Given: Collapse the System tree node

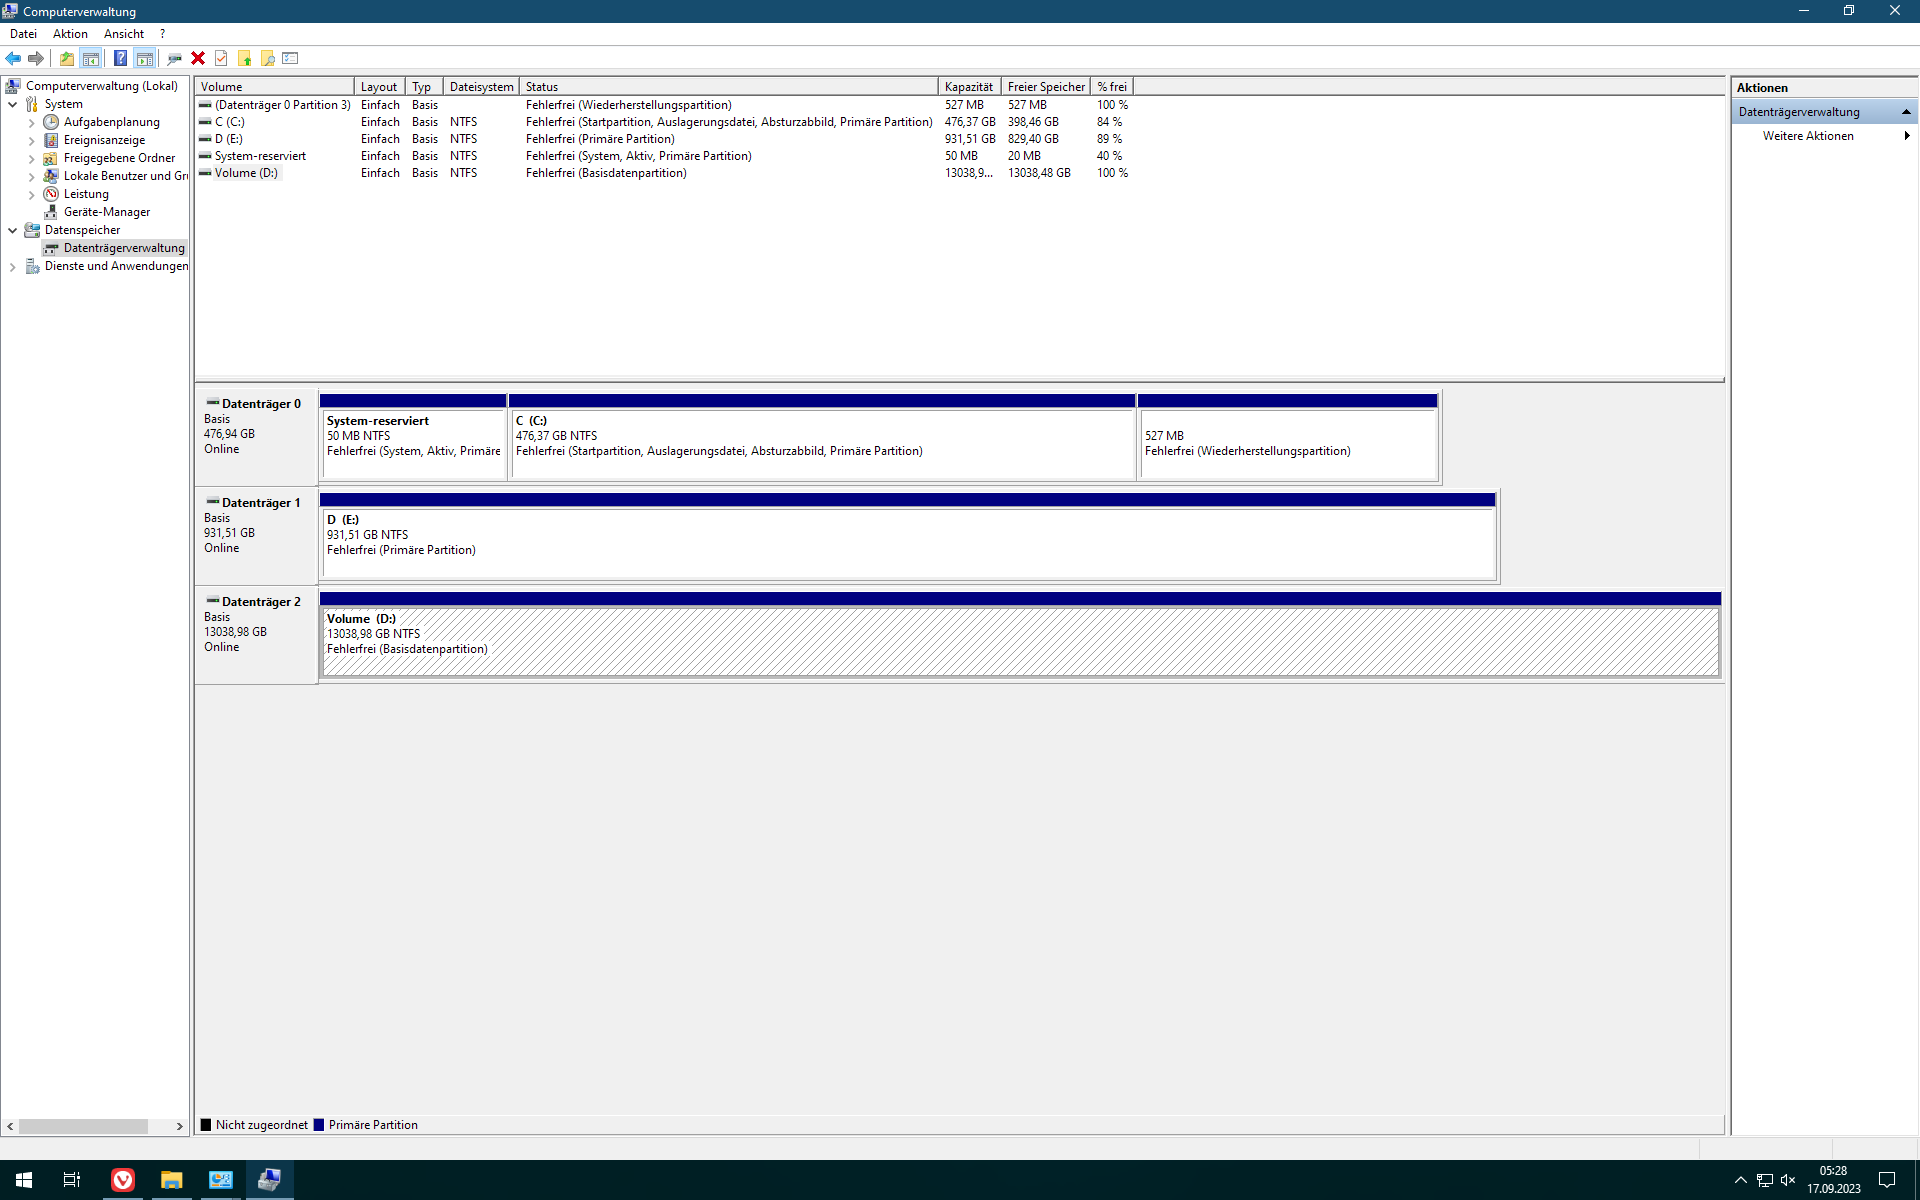Looking at the screenshot, I should click(x=12, y=104).
